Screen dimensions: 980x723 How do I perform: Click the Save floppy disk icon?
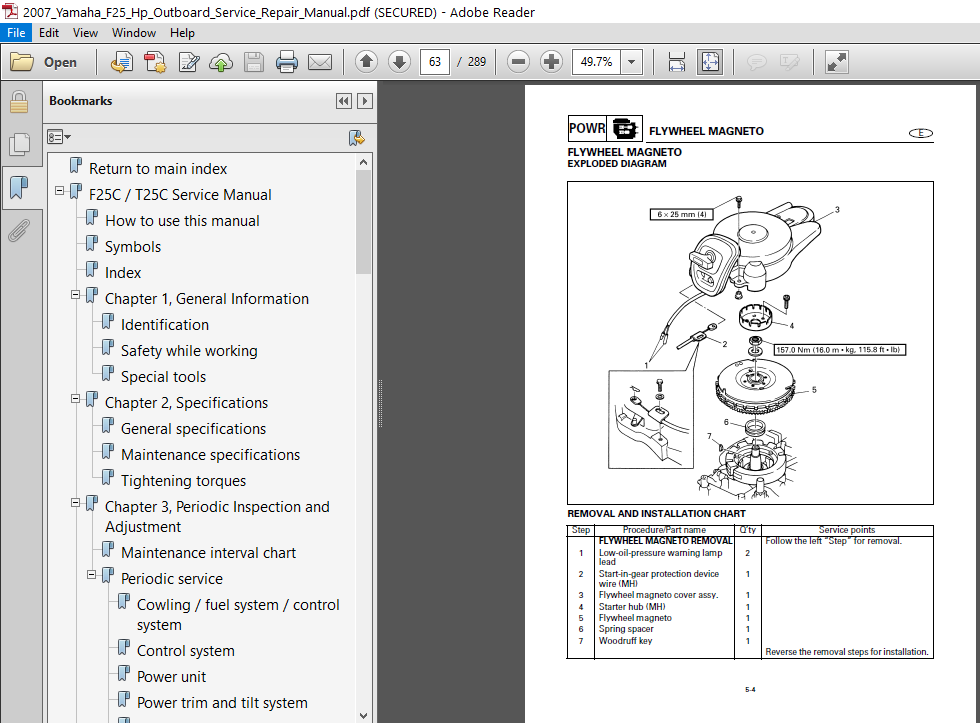(254, 62)
